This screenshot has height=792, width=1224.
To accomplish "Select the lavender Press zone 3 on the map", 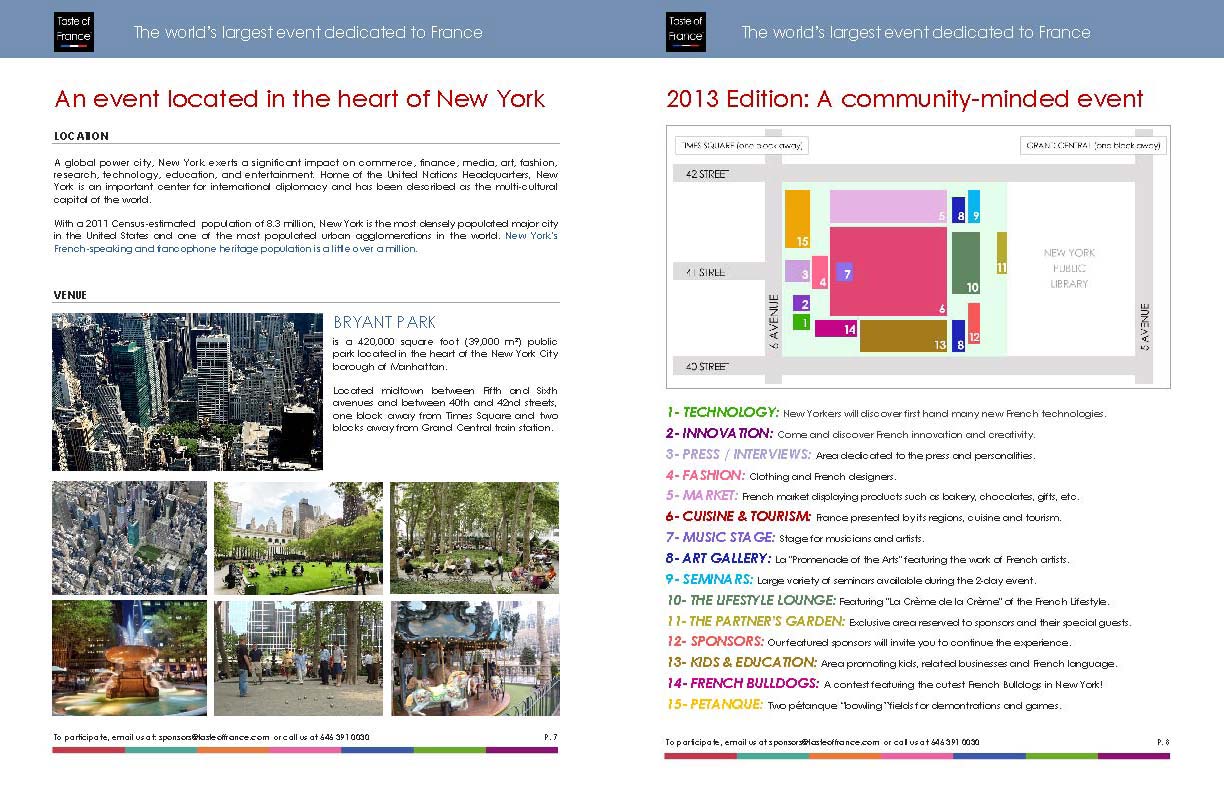I will tap(797, 270).
